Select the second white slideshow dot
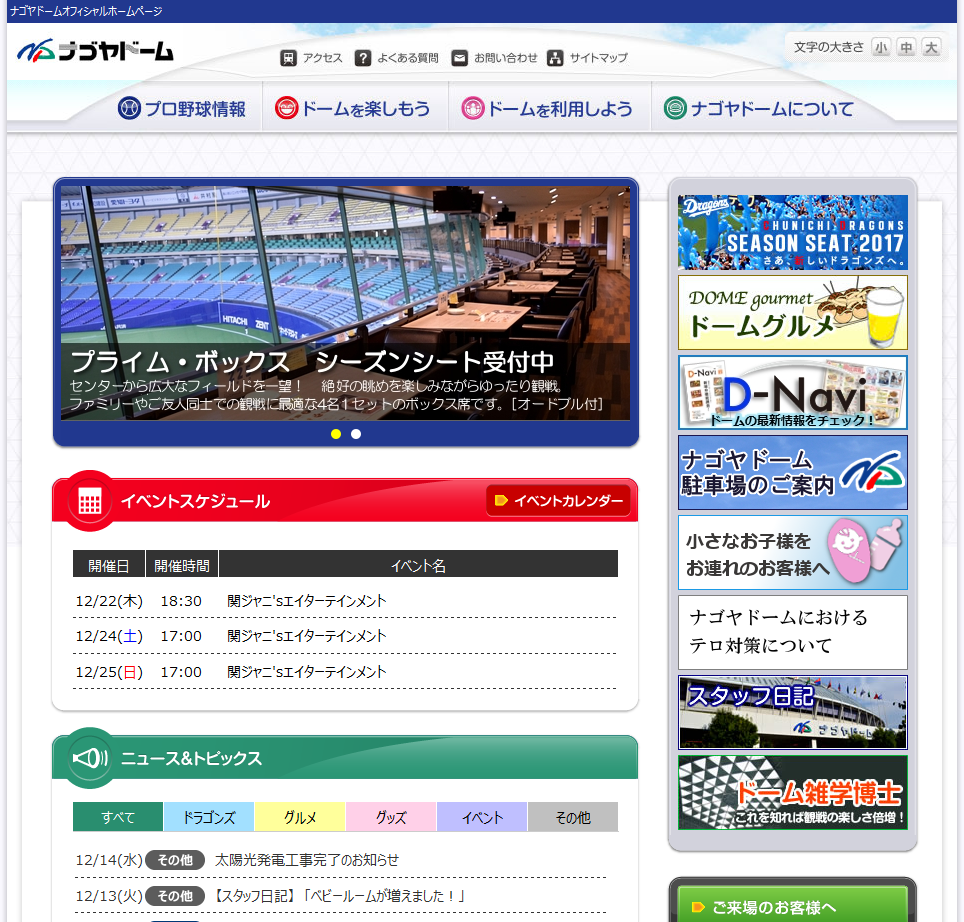 tap(356, 434)
